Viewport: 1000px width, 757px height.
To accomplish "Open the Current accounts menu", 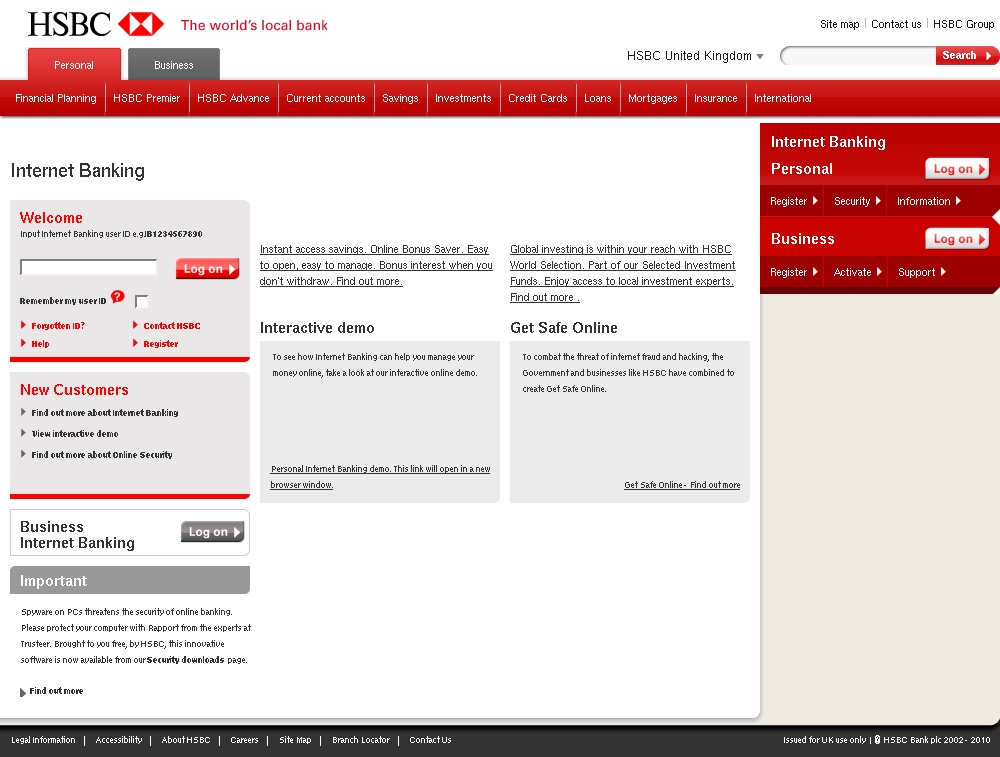I will [x=326, y=98].
